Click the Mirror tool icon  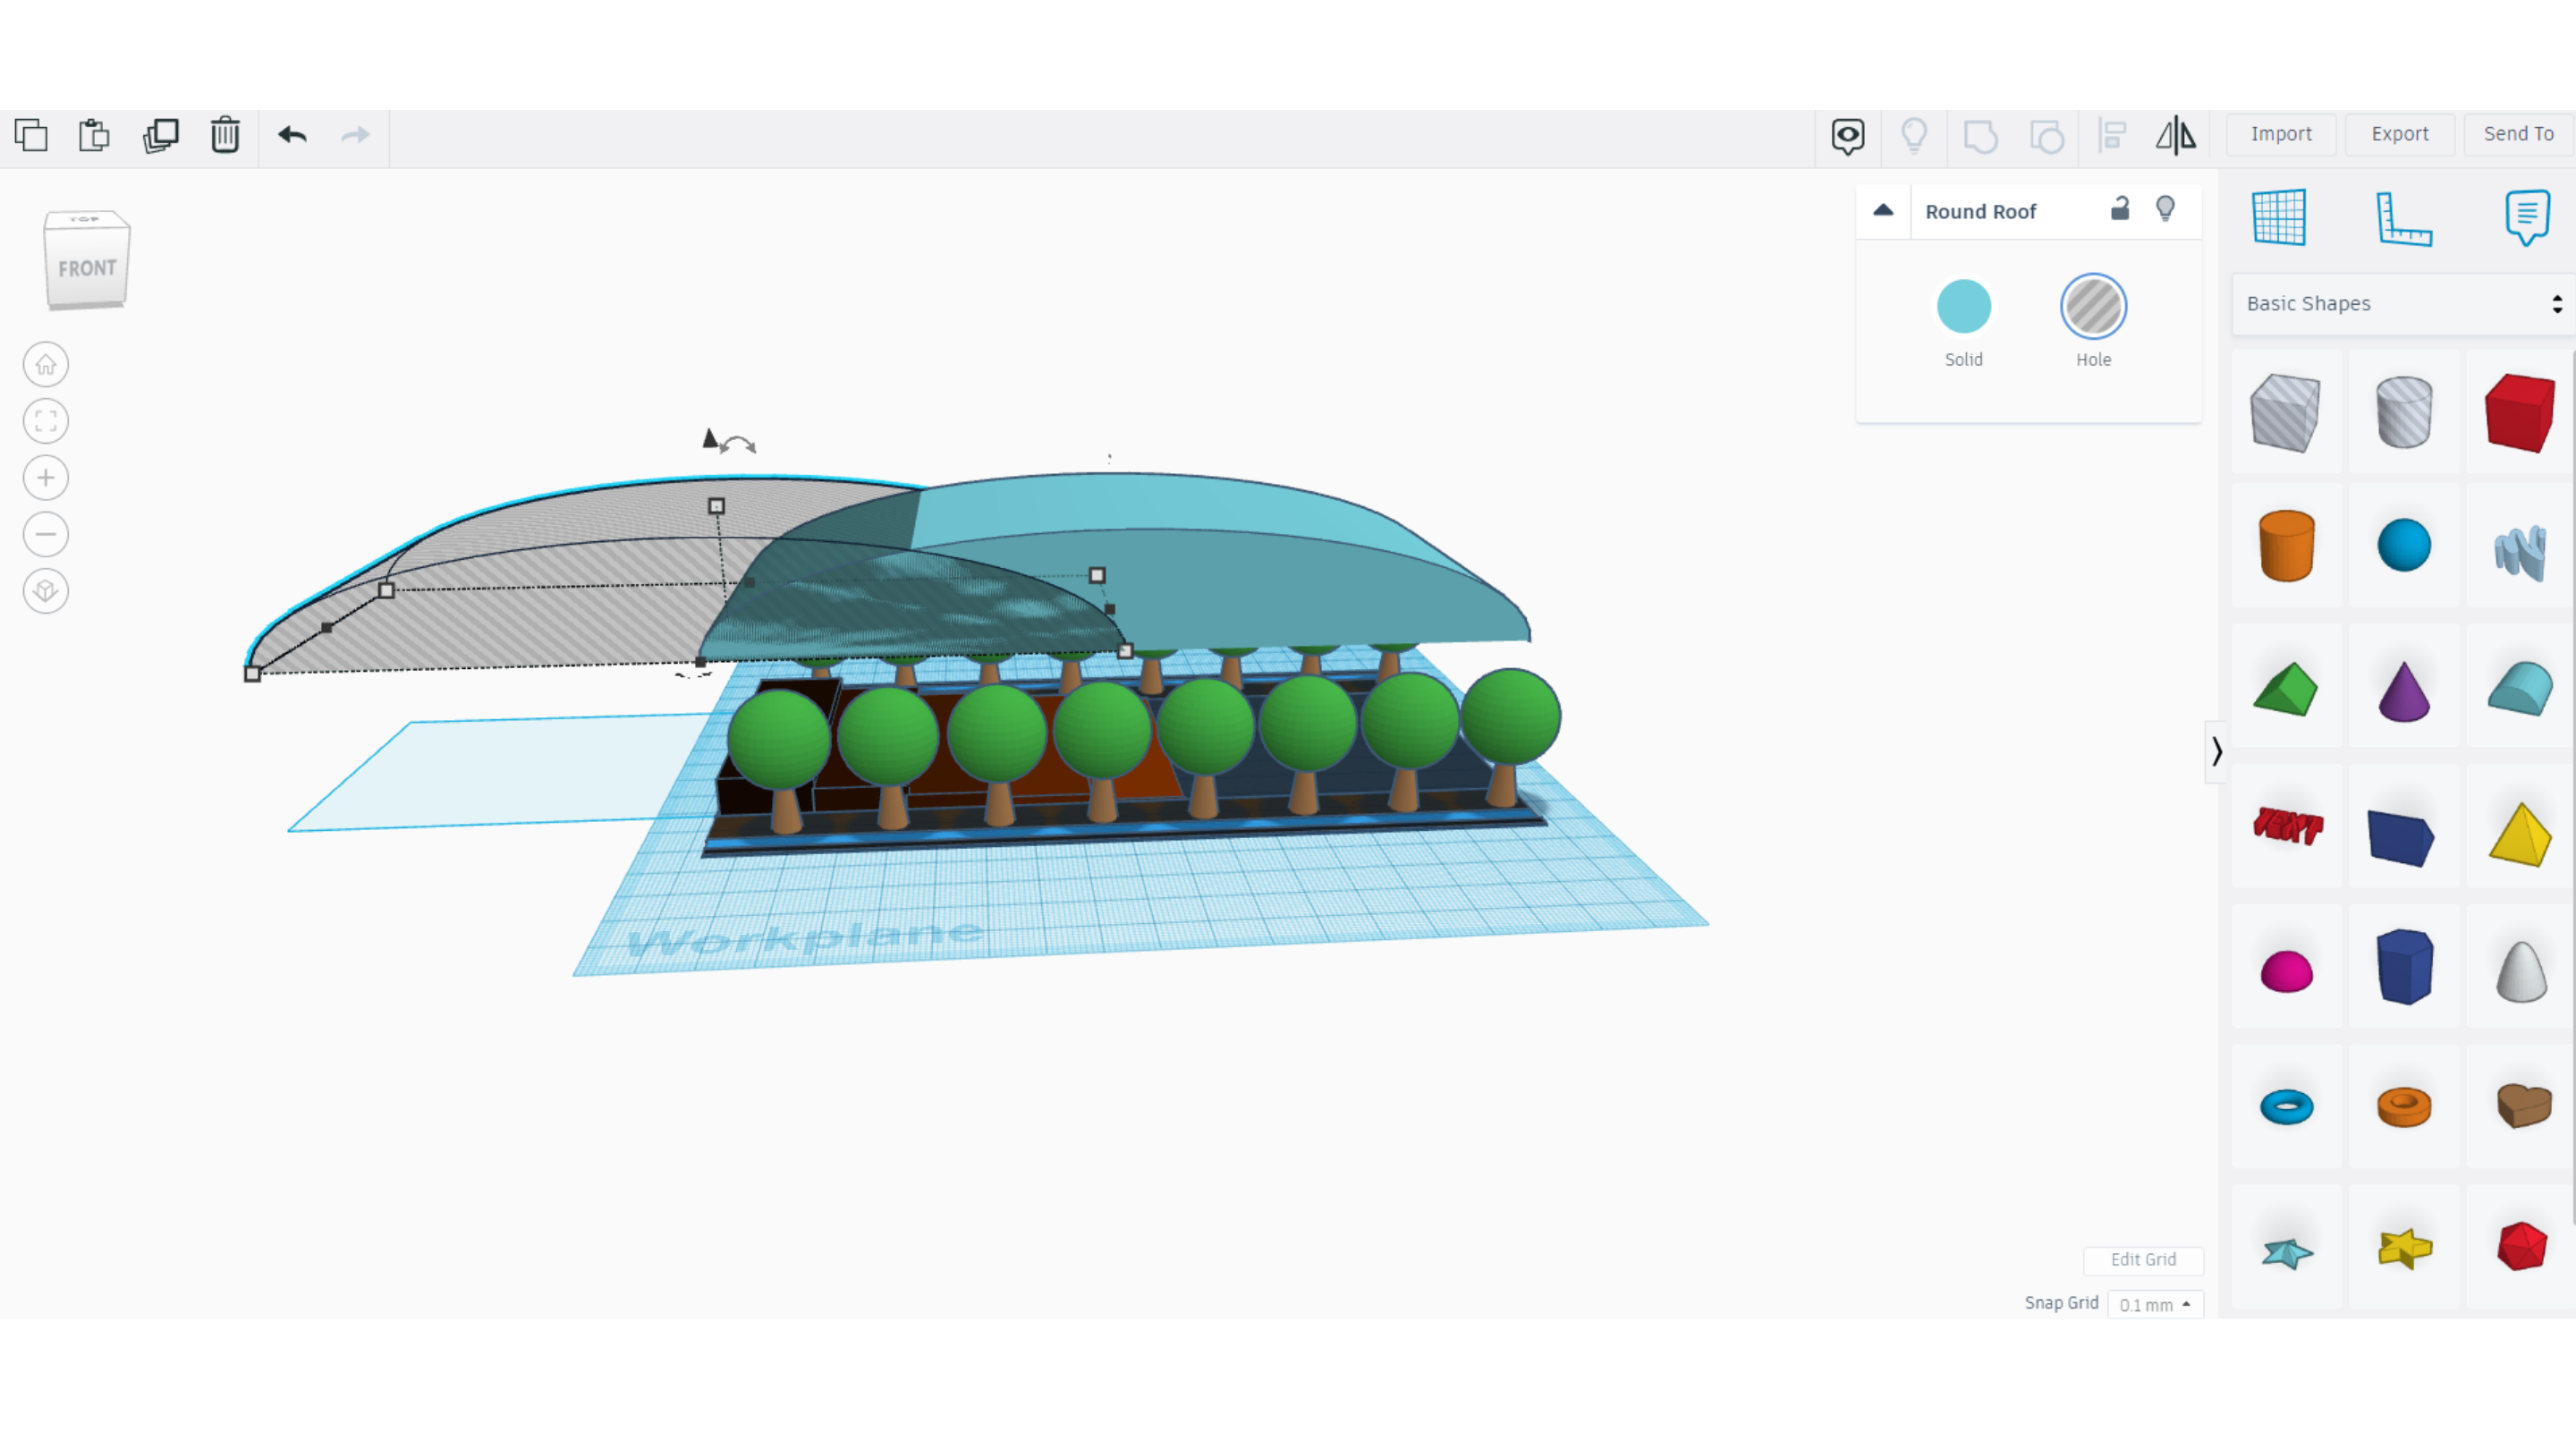[x=2175, y=135]
